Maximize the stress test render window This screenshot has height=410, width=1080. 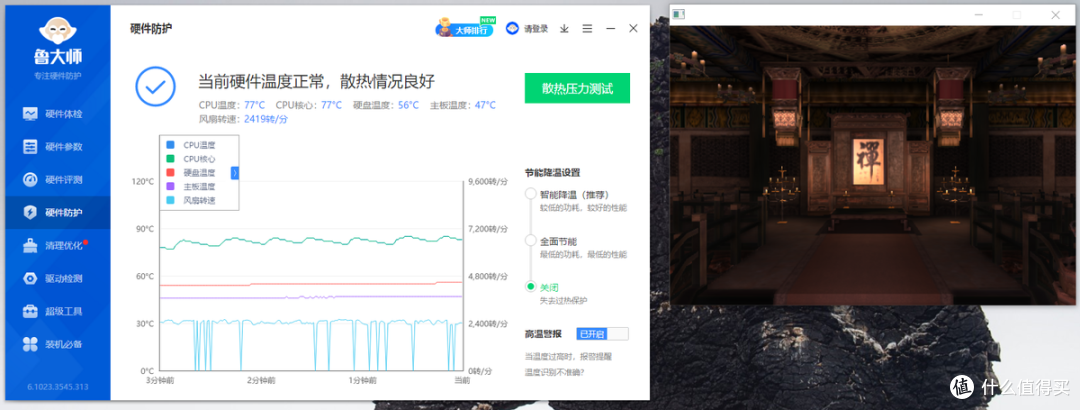tap(1016, 14)
